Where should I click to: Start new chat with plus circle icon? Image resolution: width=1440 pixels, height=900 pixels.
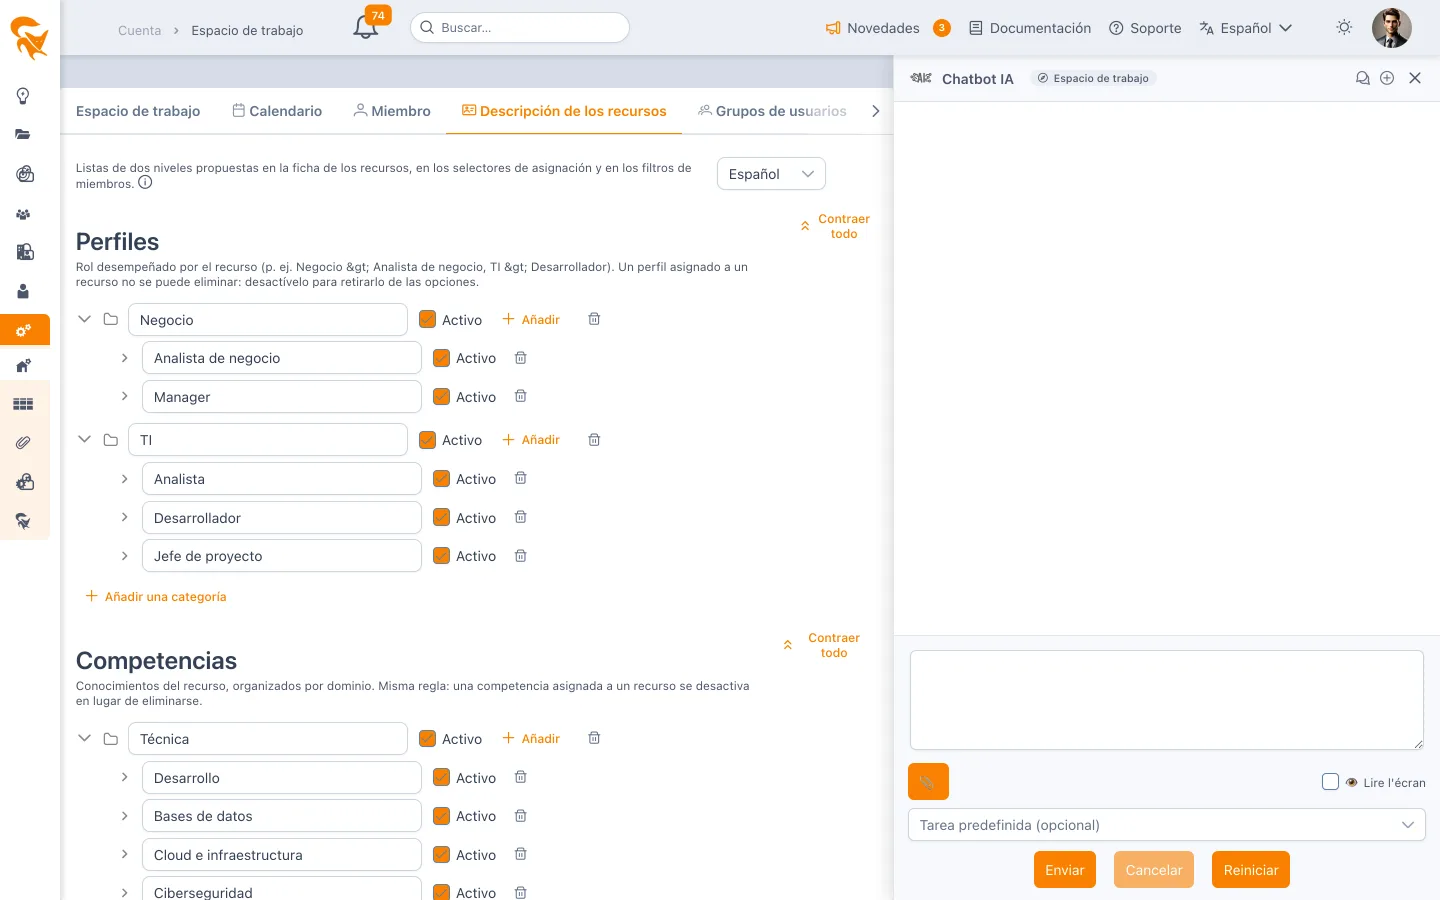(1387, 78)
